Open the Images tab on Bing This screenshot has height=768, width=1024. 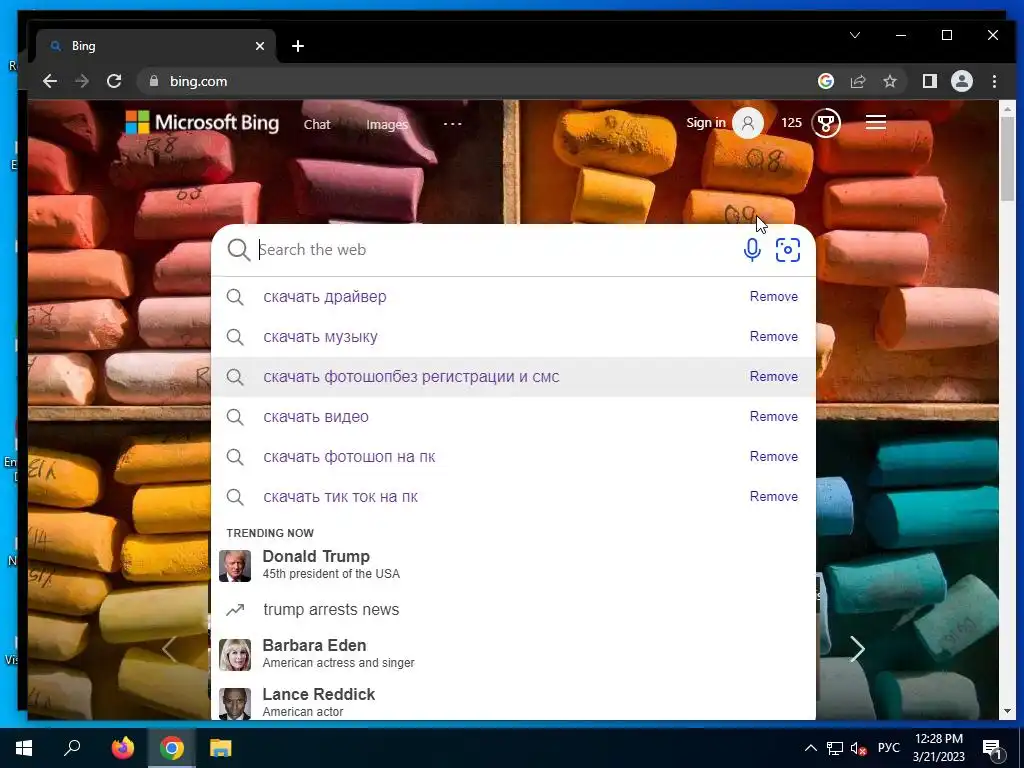click(387, 124)
